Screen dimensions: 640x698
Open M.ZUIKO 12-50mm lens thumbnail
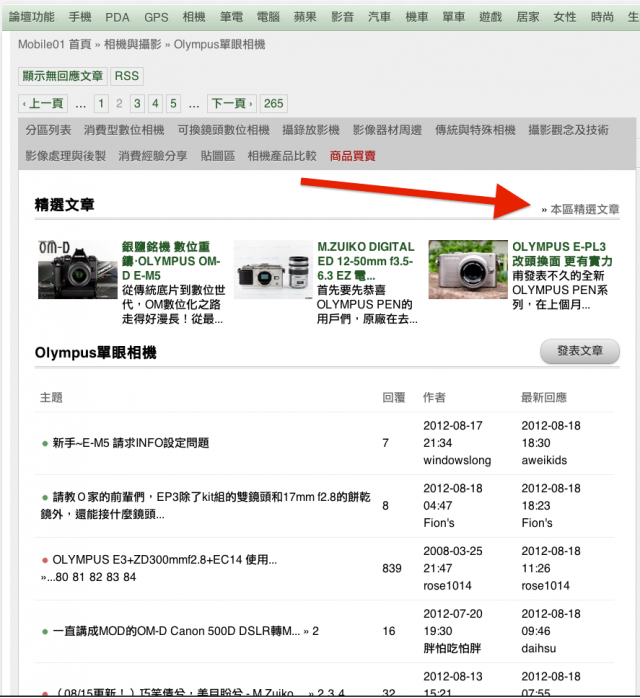(x=273, y=270)
